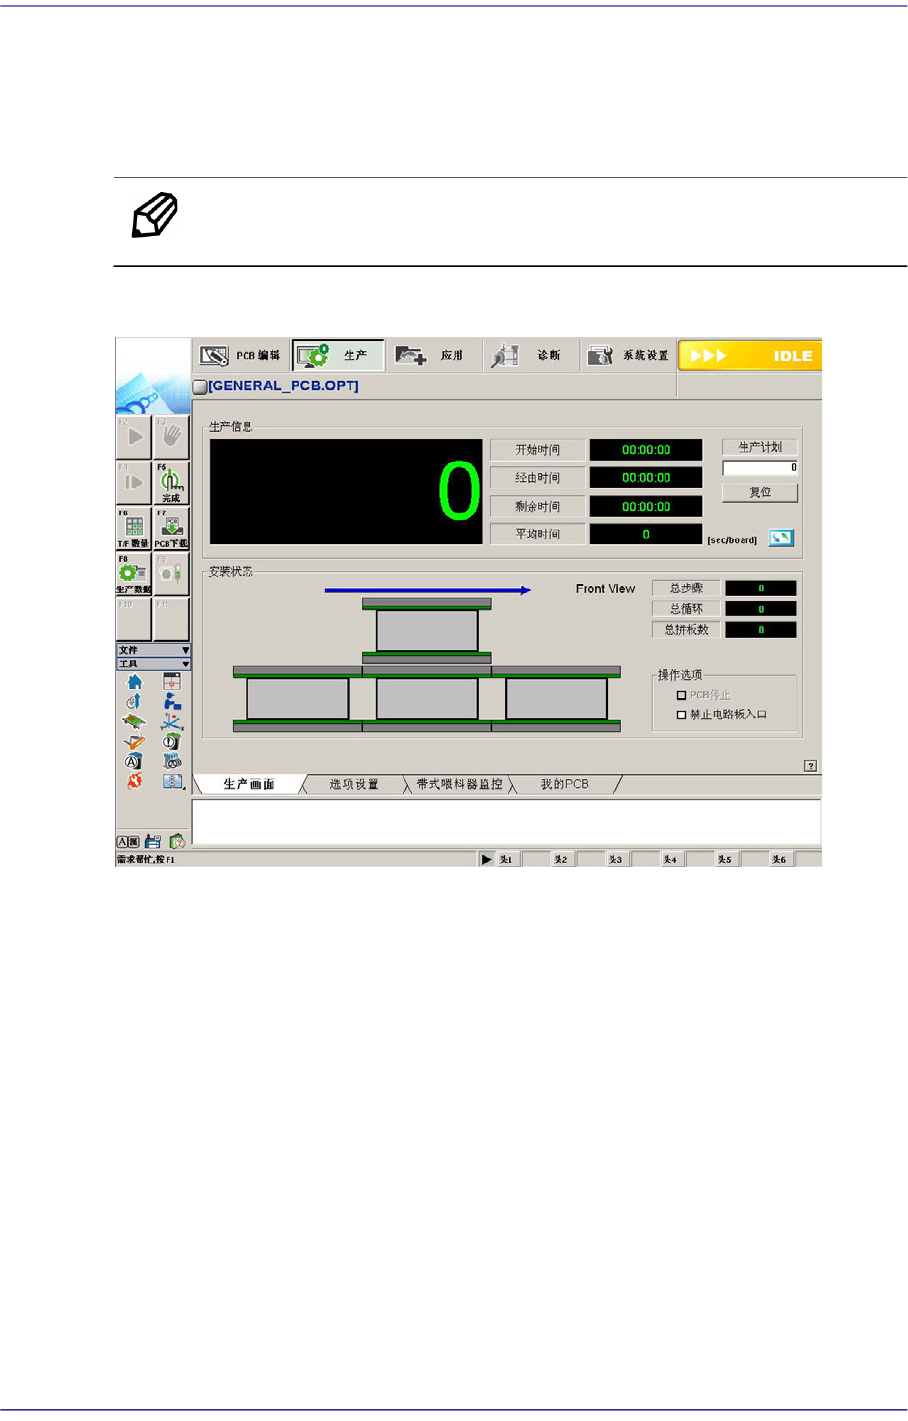Click the disc with blue up-arrow icon
Screen dimensions: 908x1421
[133, 701]
